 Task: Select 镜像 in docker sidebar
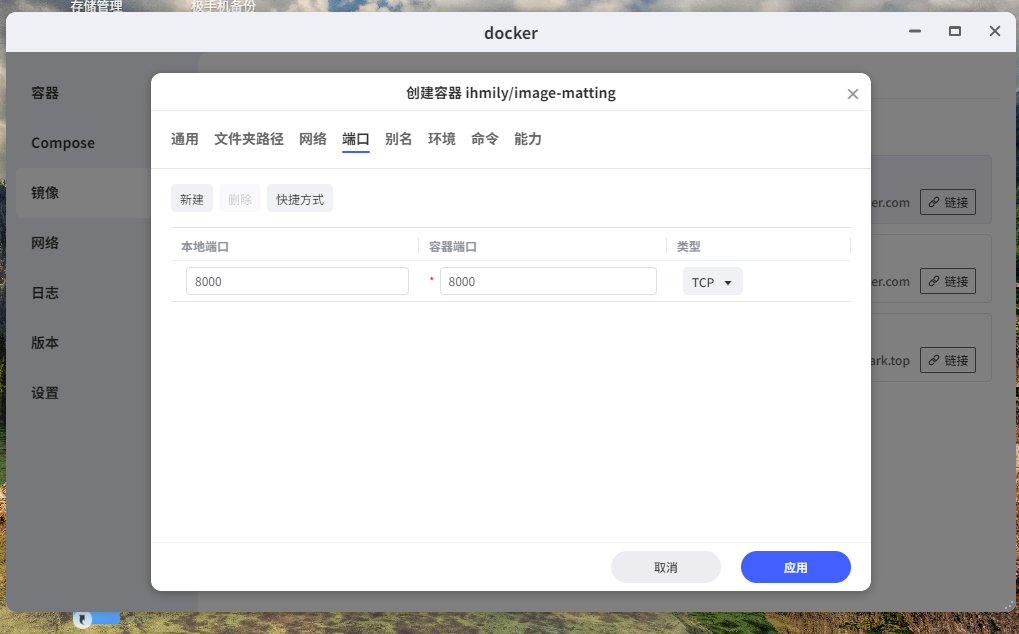pyautogui.click(x=45, y=193)
